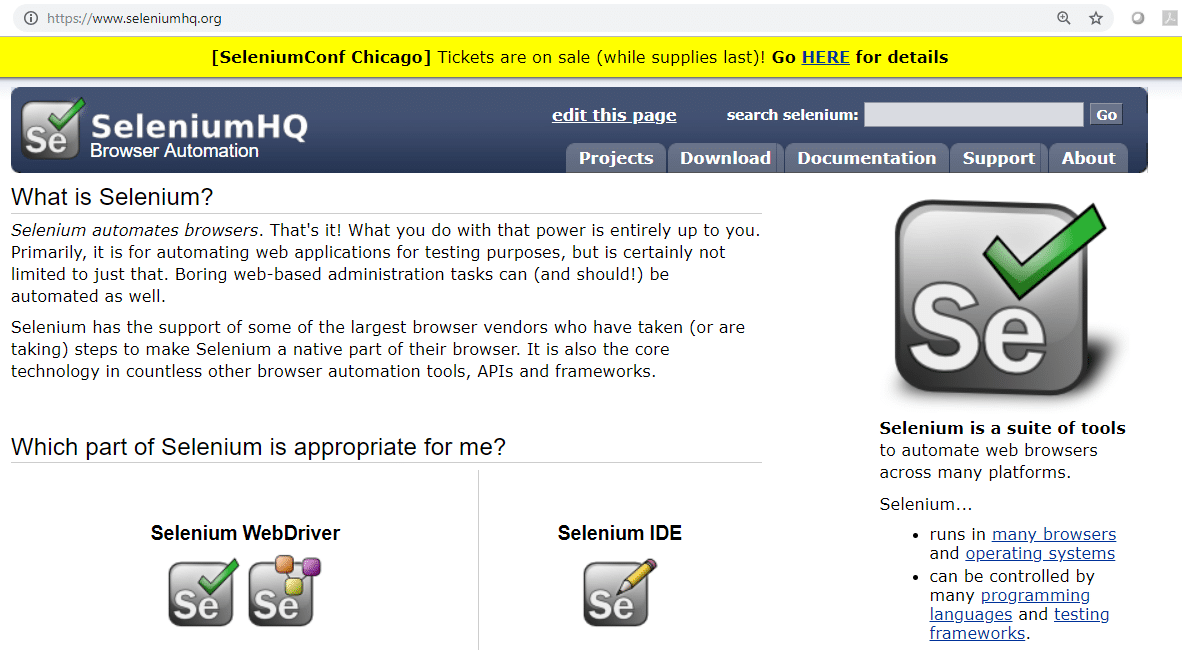Viewport: 1182px width, 650px height.
Task: Click the search selenium input field
Action: click(x=973, y=115)
